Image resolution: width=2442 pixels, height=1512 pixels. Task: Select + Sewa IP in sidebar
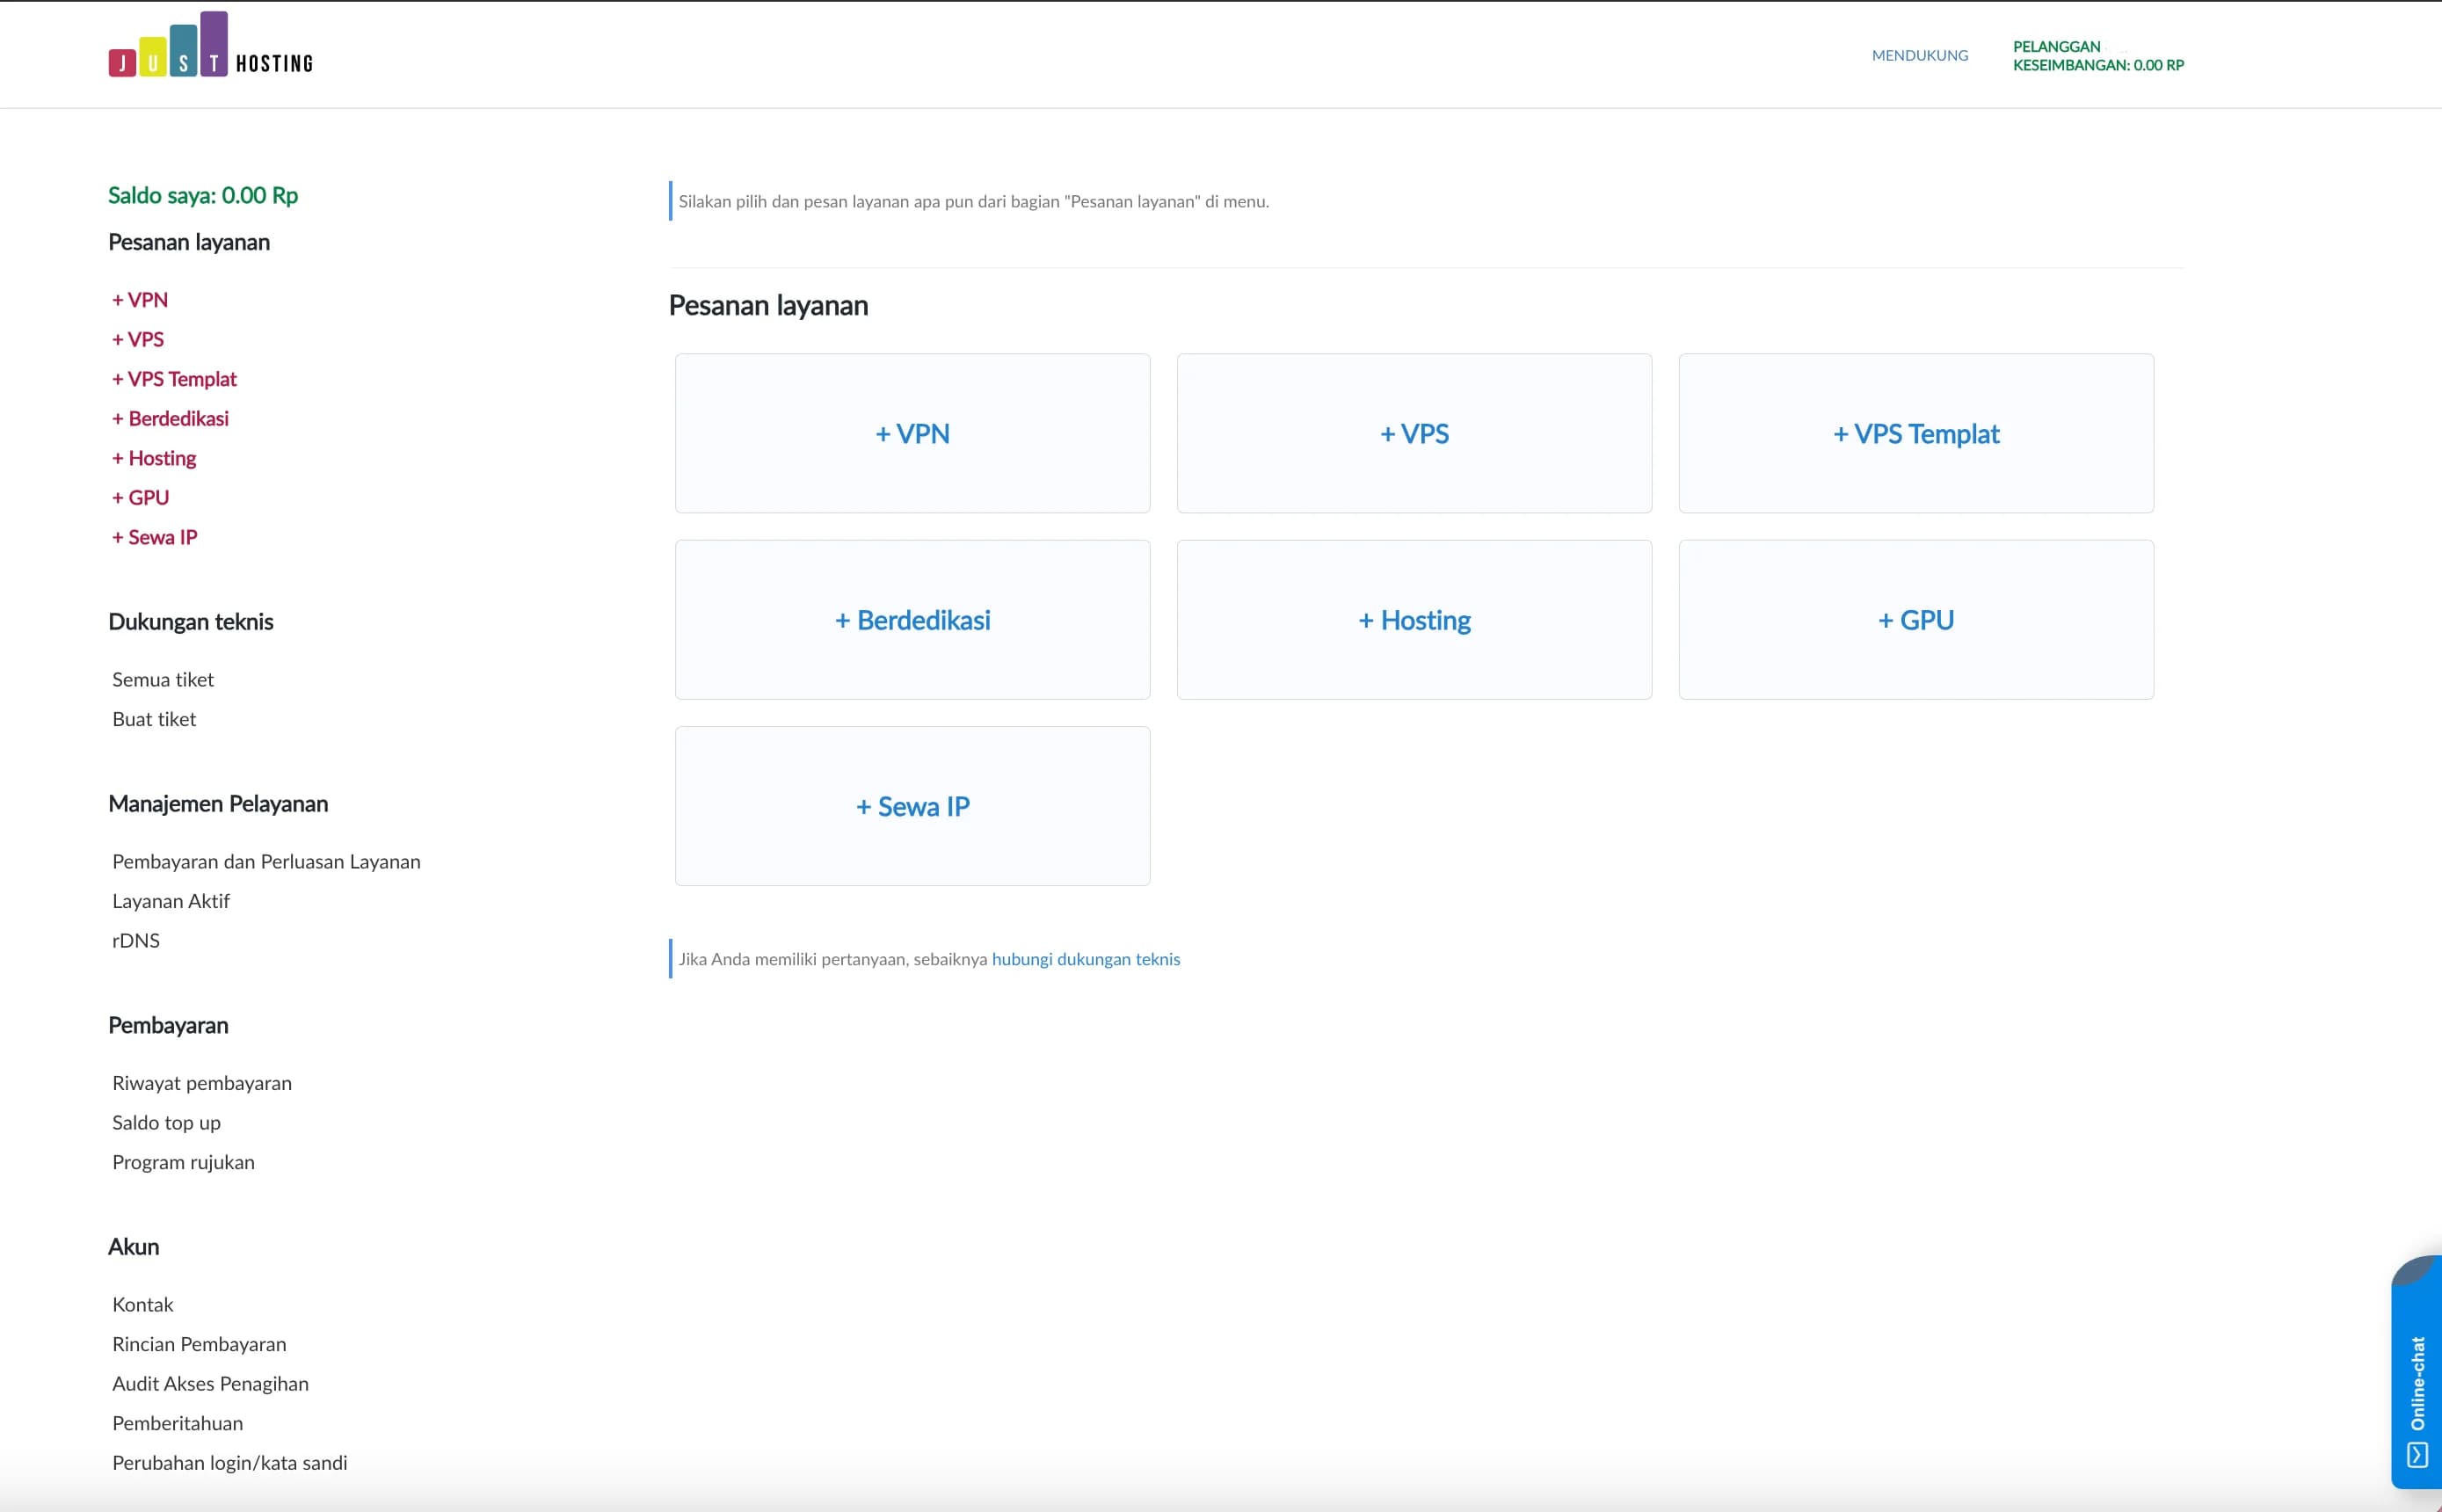tap(155, 537)
